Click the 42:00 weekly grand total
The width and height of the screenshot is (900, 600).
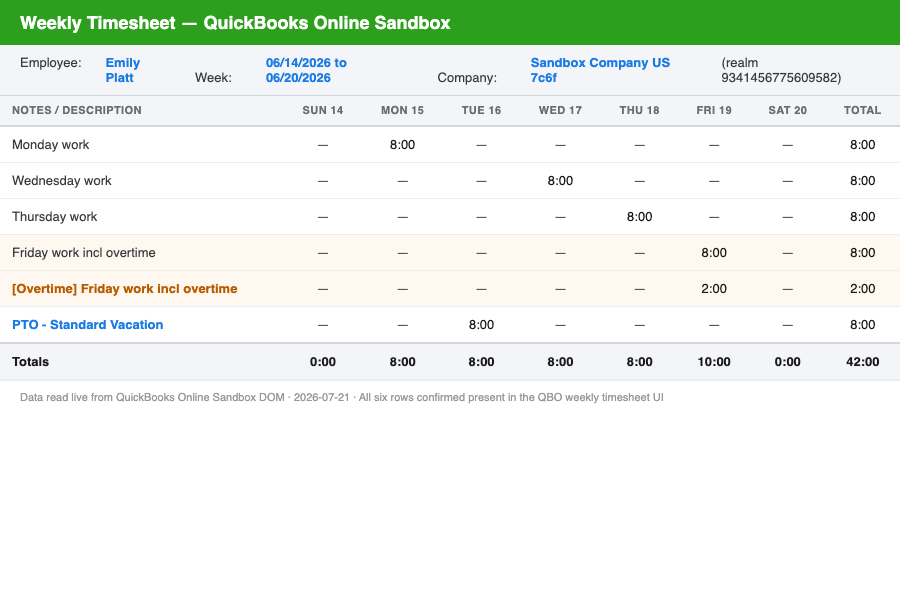click(x=862, y=362)
